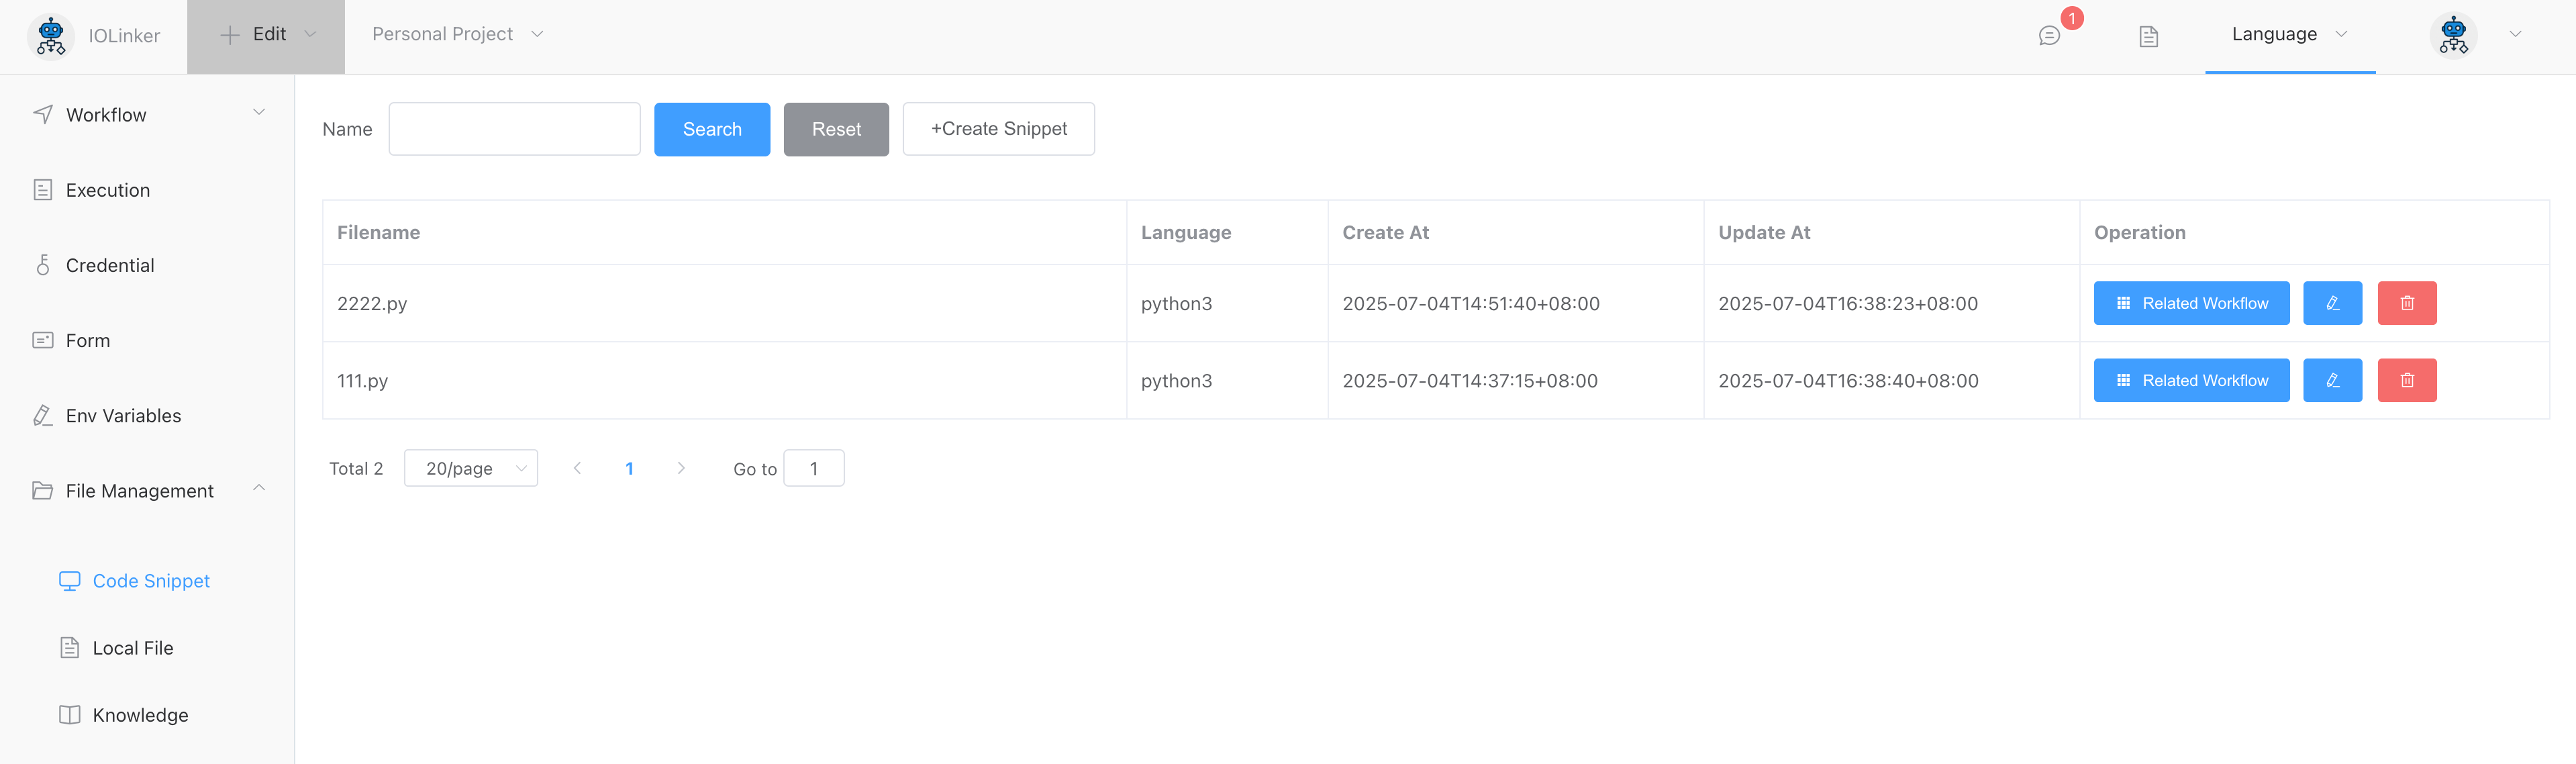
Task: Click the blue Search button
Action: [x=712, y=129]
